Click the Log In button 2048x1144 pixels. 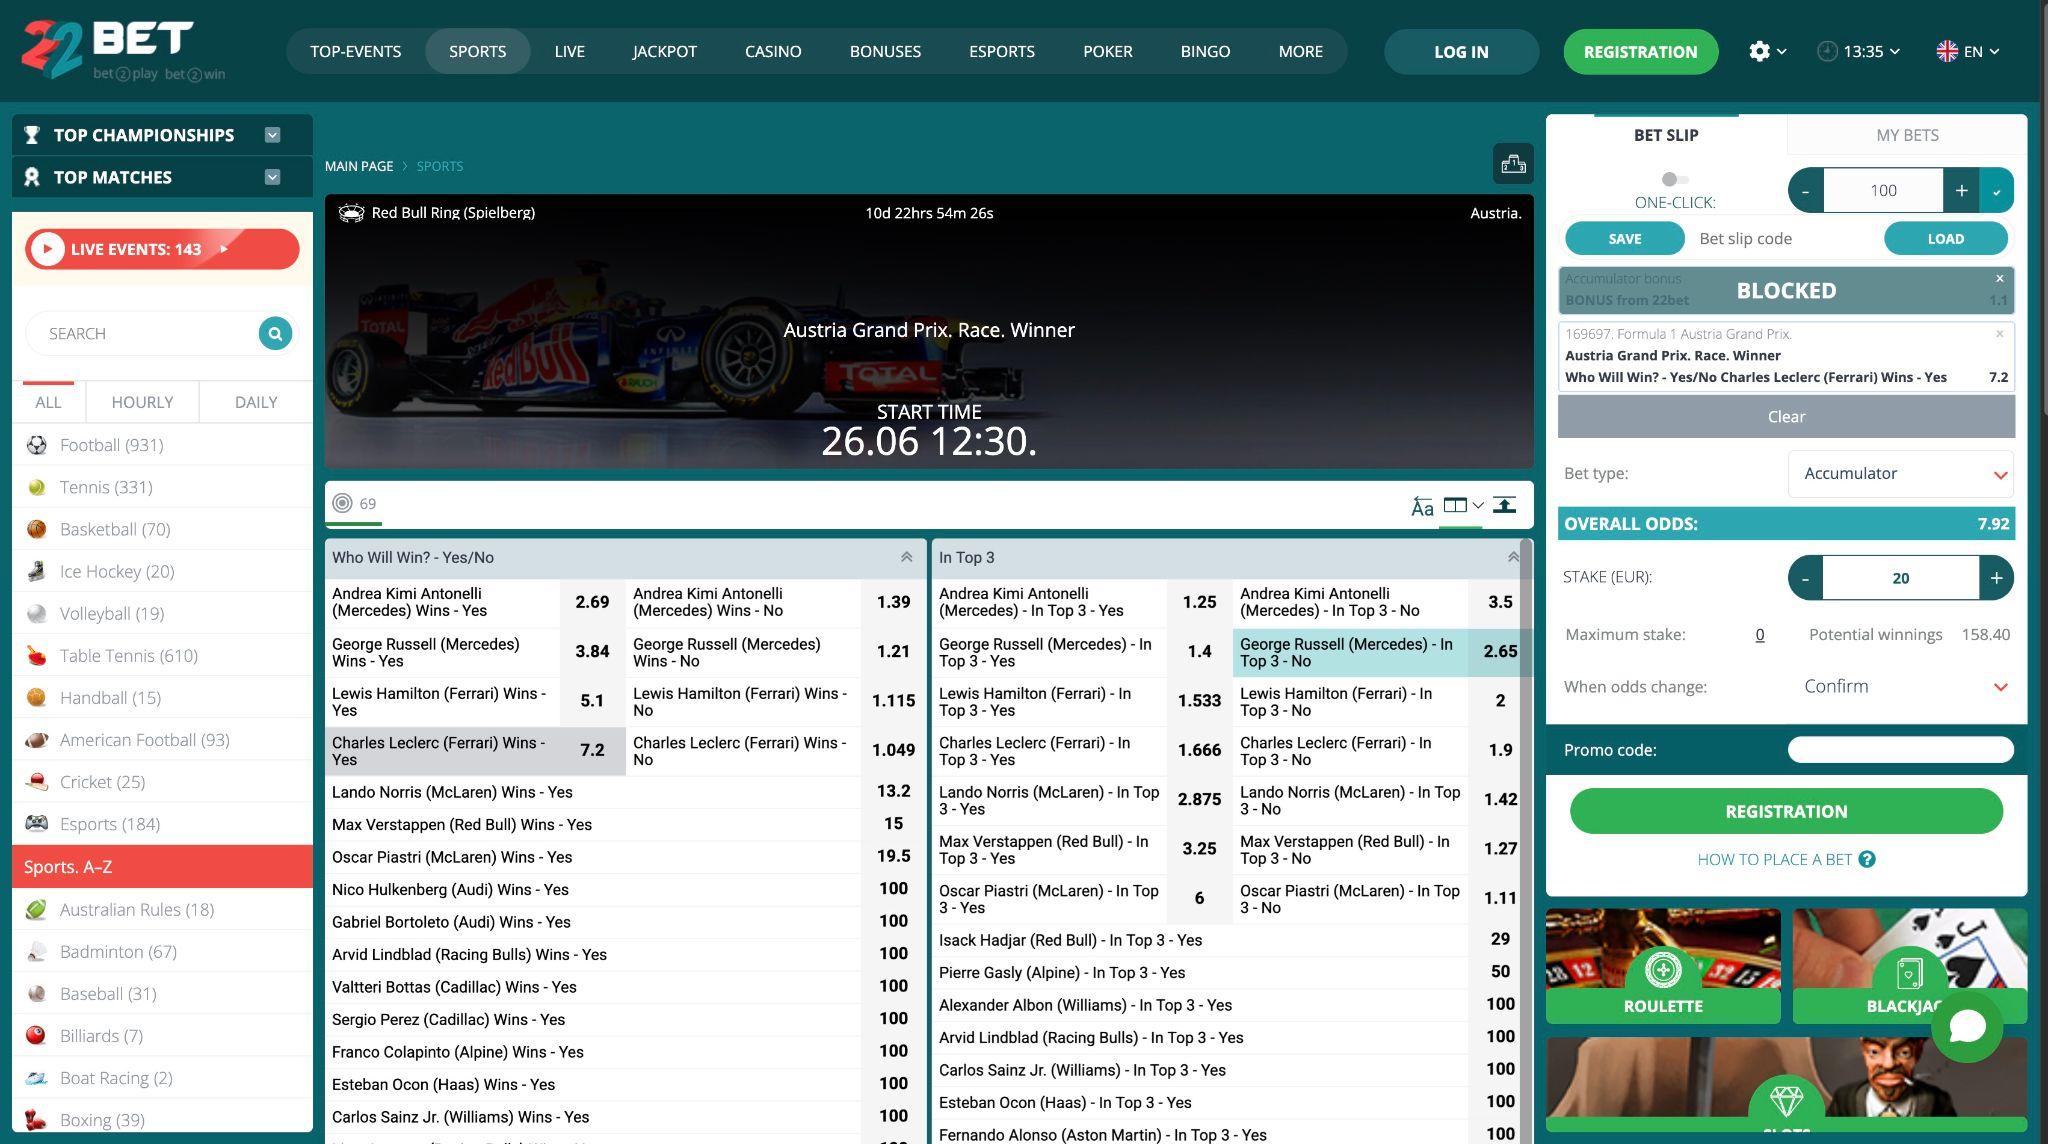[x=1461, y=51]
